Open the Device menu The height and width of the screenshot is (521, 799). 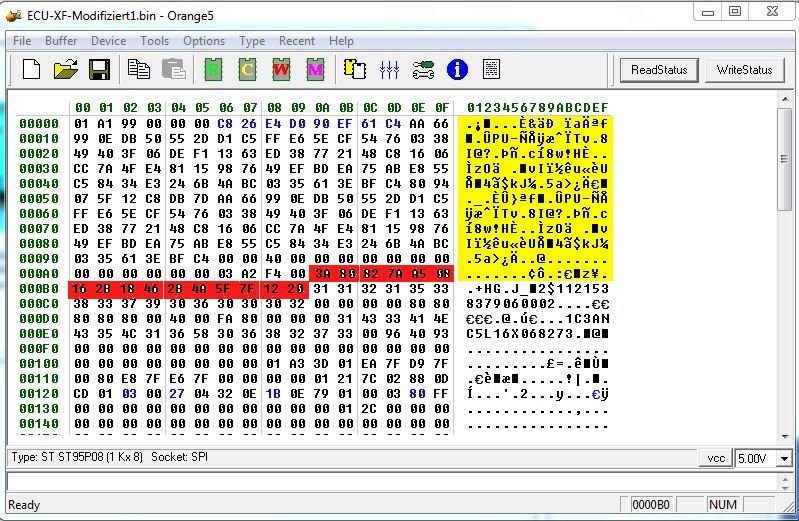click(x=108, y=41)
